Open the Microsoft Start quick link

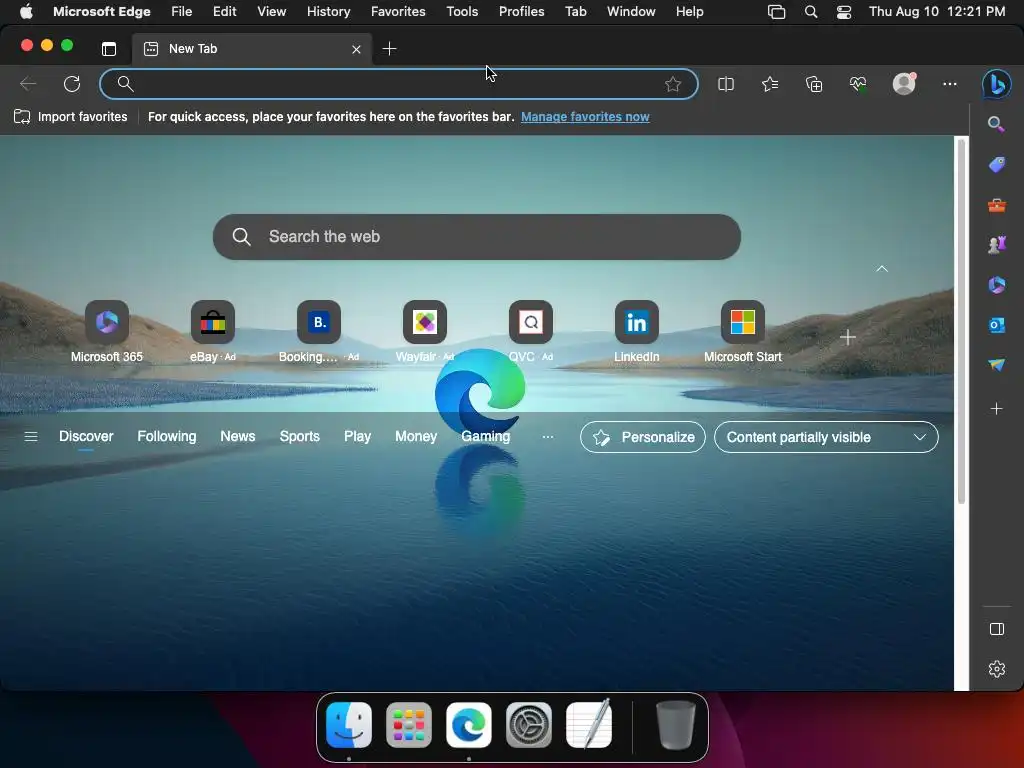pos(743,332)
